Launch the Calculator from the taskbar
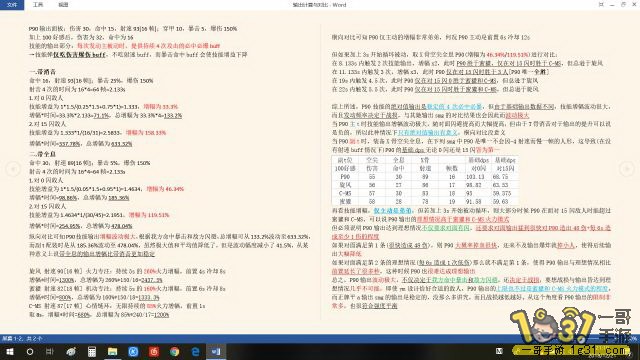Screen dimensions: 640x360 coord(92,351)
